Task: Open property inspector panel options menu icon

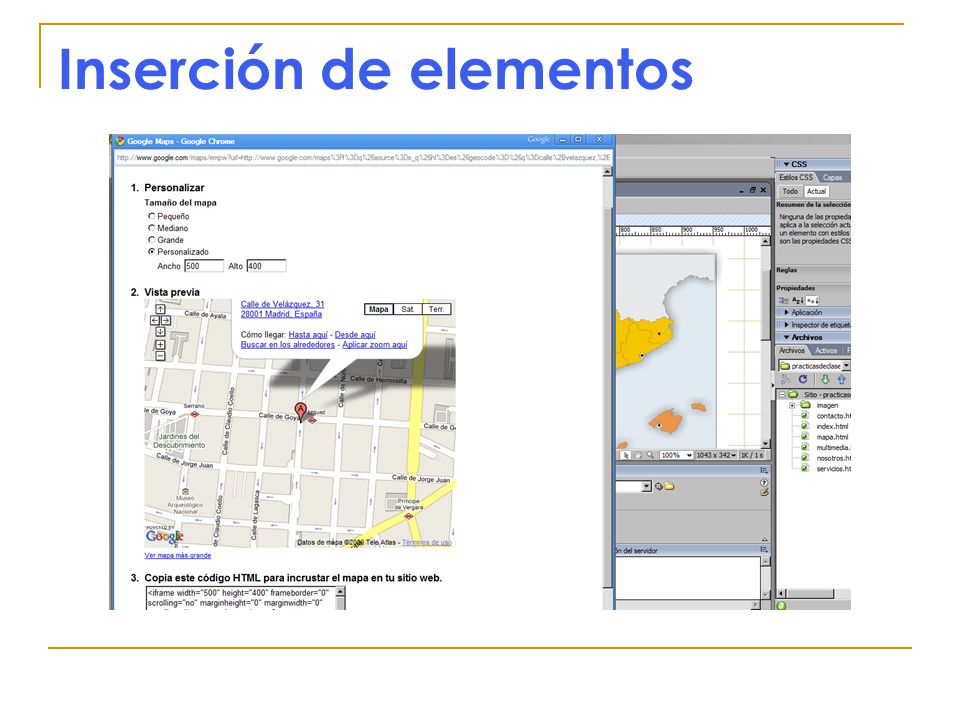Action: (764, 470)
